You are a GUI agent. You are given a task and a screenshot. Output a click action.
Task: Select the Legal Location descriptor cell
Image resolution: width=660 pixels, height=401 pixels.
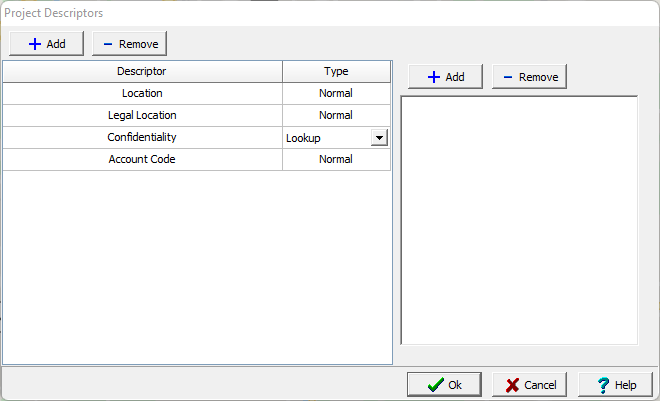(142, 115)
